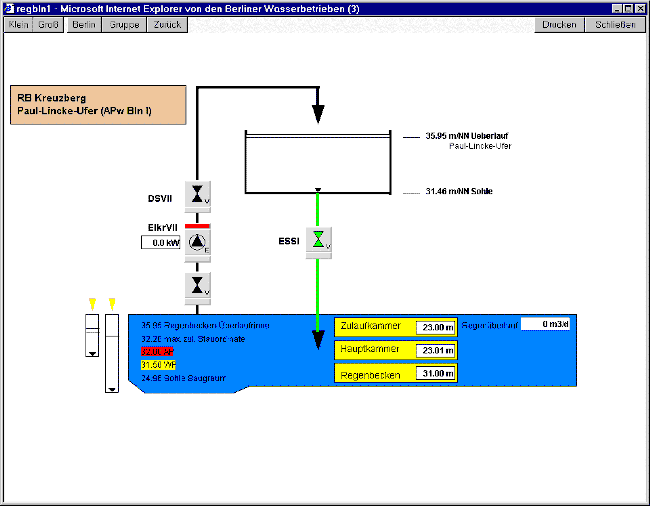Viewport: 650px width, 506px height.
Task: Click the Hauptkammer label
Action: pos(370,349)
